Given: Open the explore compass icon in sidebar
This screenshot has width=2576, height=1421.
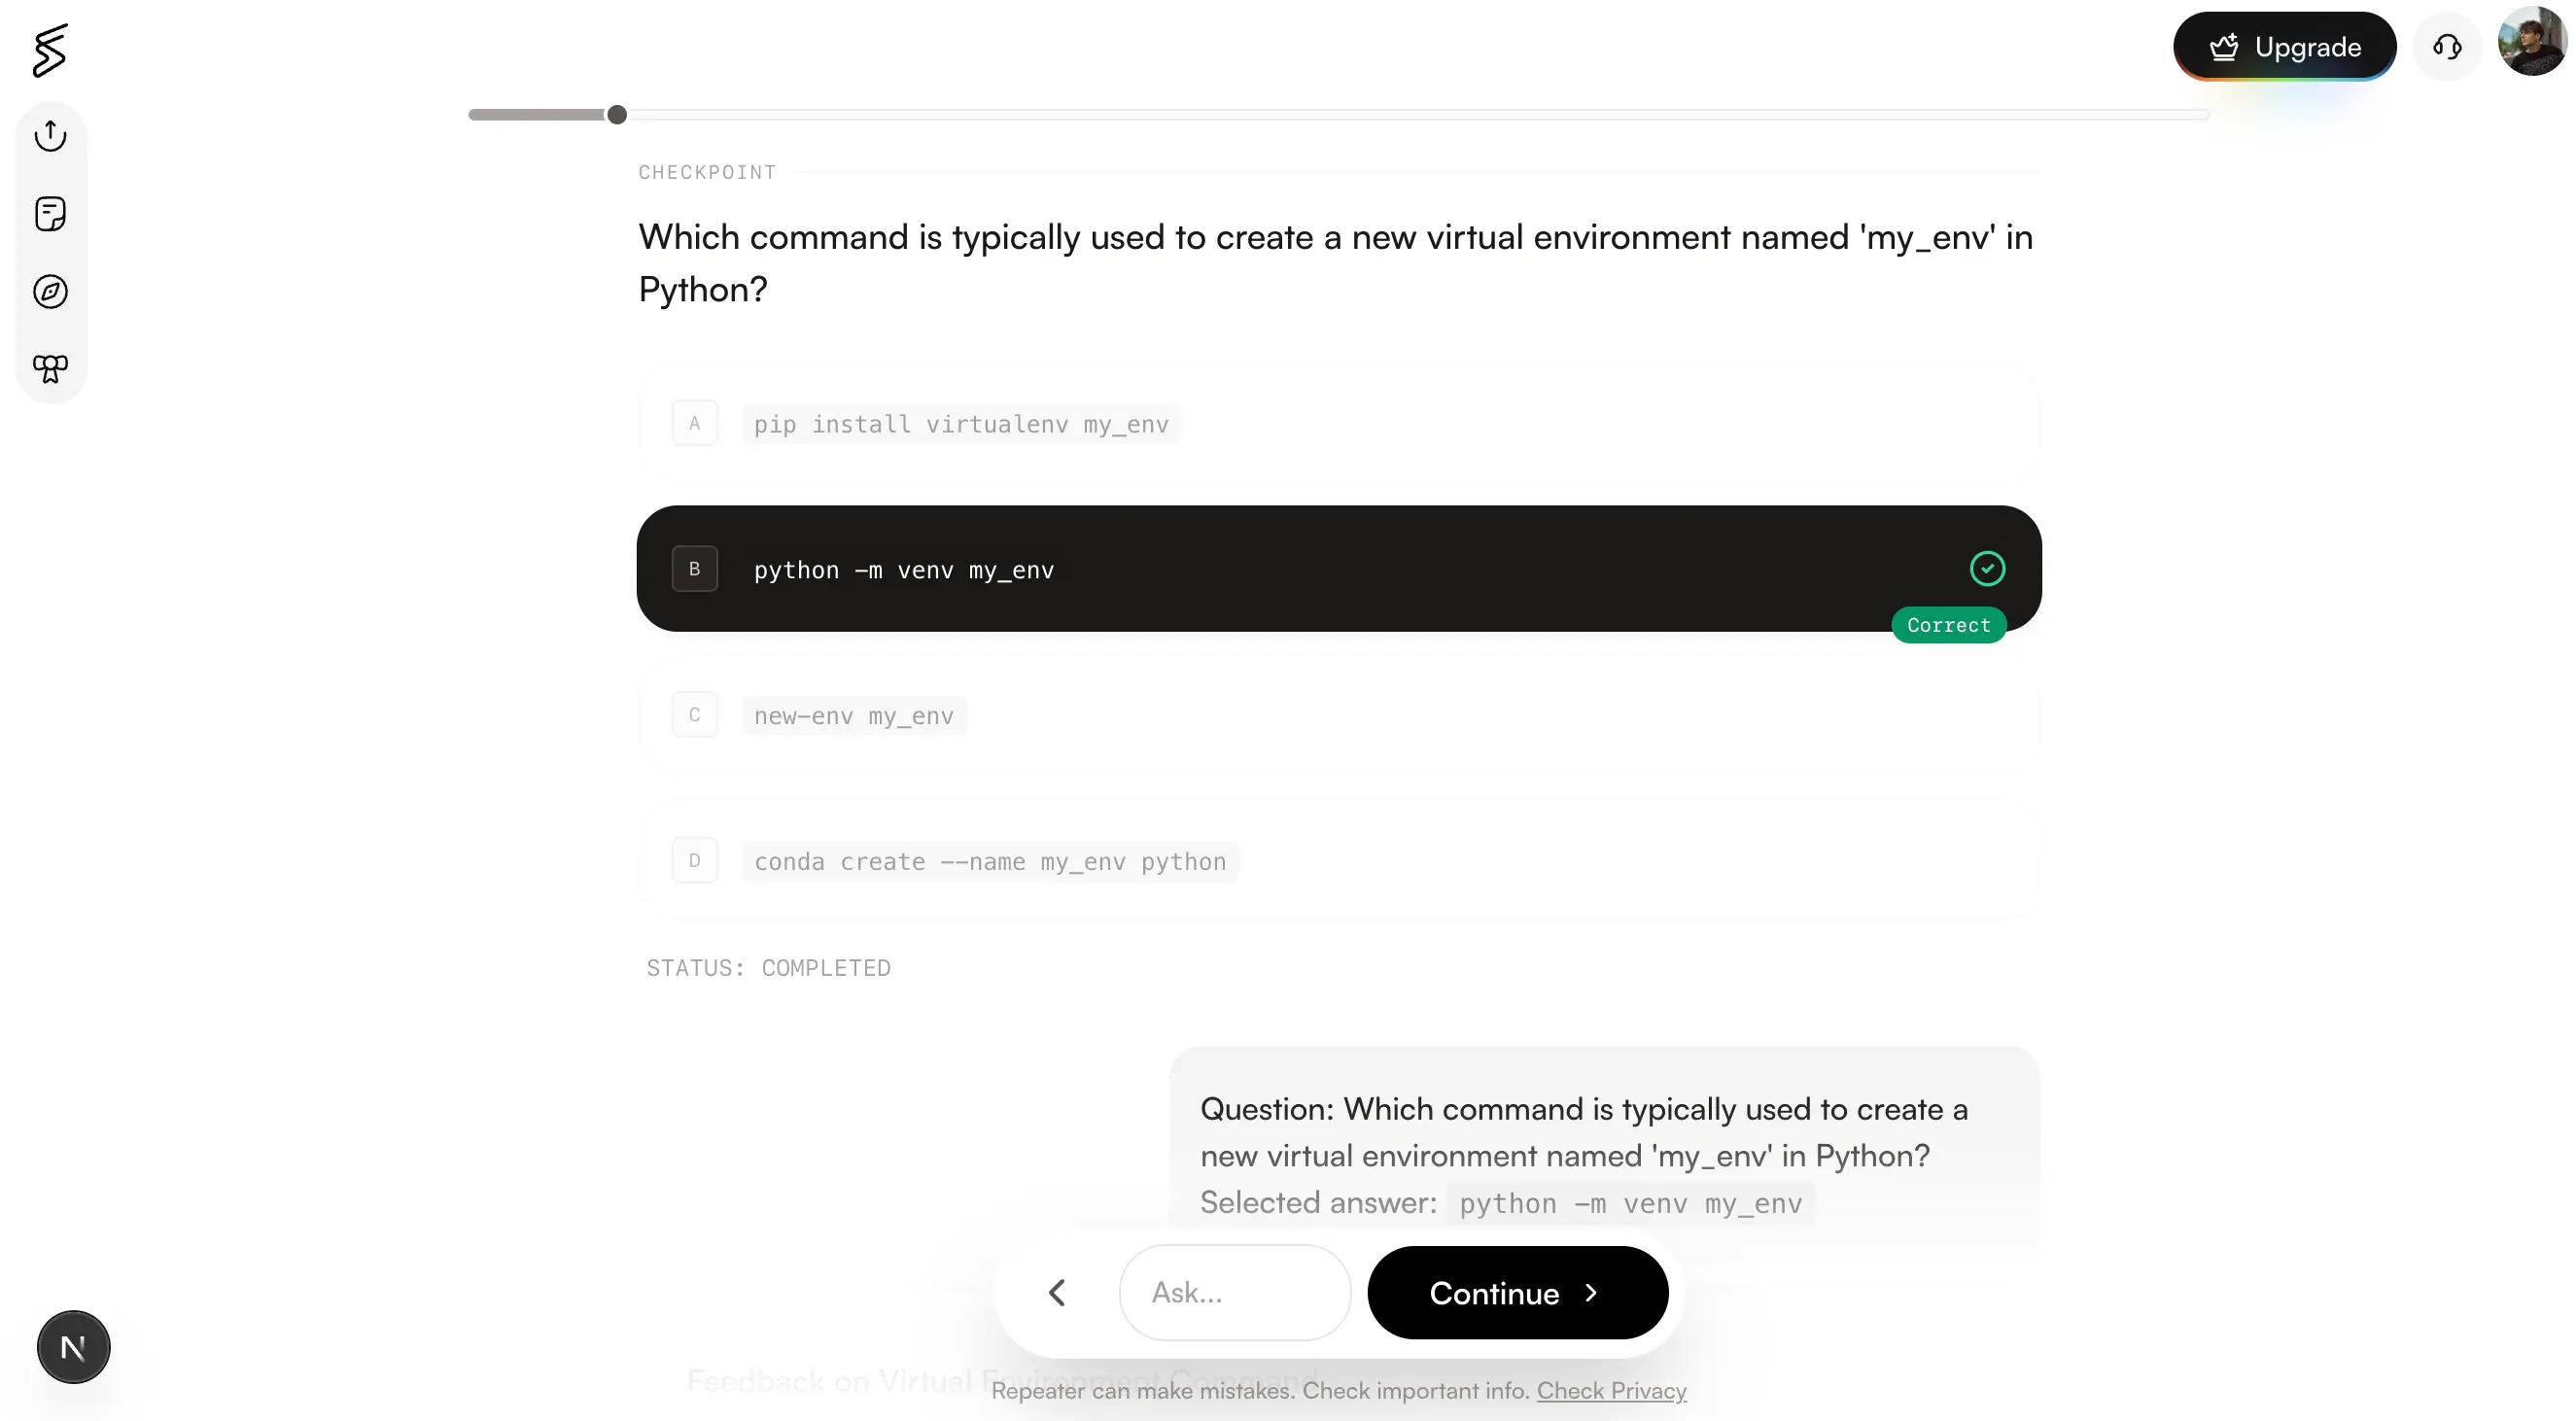Looking at the screenshot, I should [50, 292].
